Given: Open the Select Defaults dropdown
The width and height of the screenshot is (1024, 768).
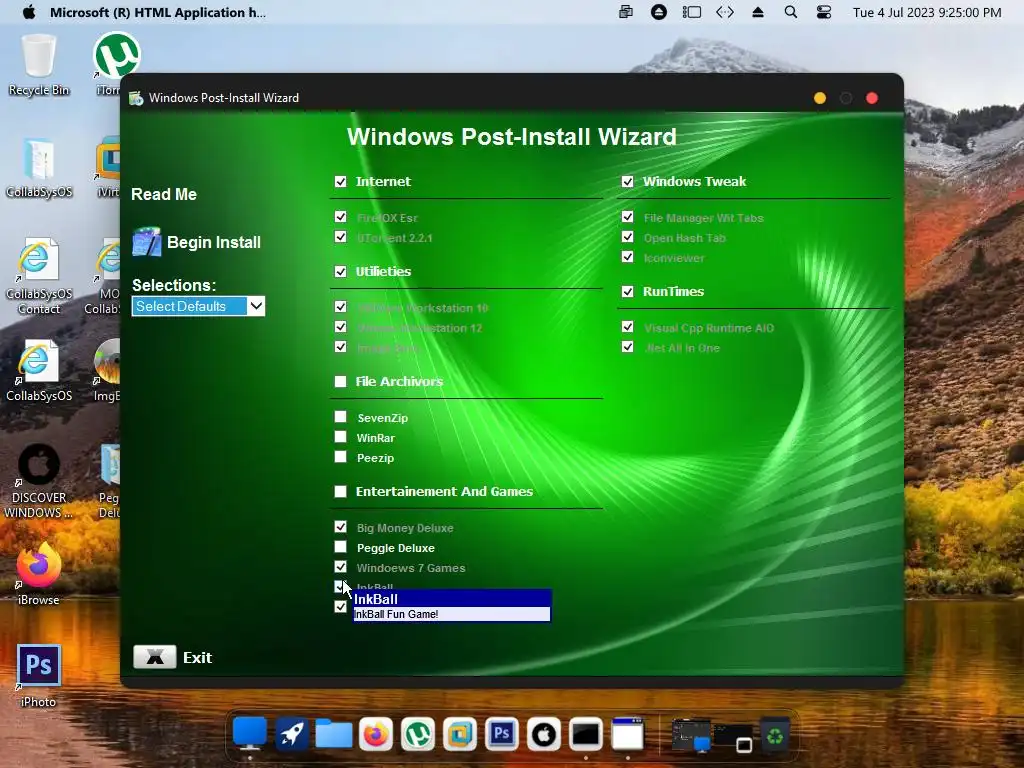Looking at the screenshot, I should point(199,306).
